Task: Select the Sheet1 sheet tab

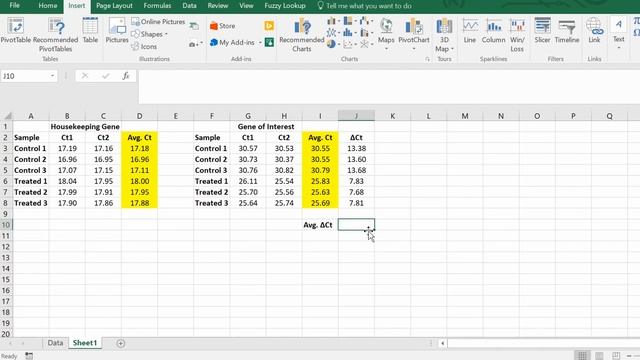Action: [x=85, y=343]
